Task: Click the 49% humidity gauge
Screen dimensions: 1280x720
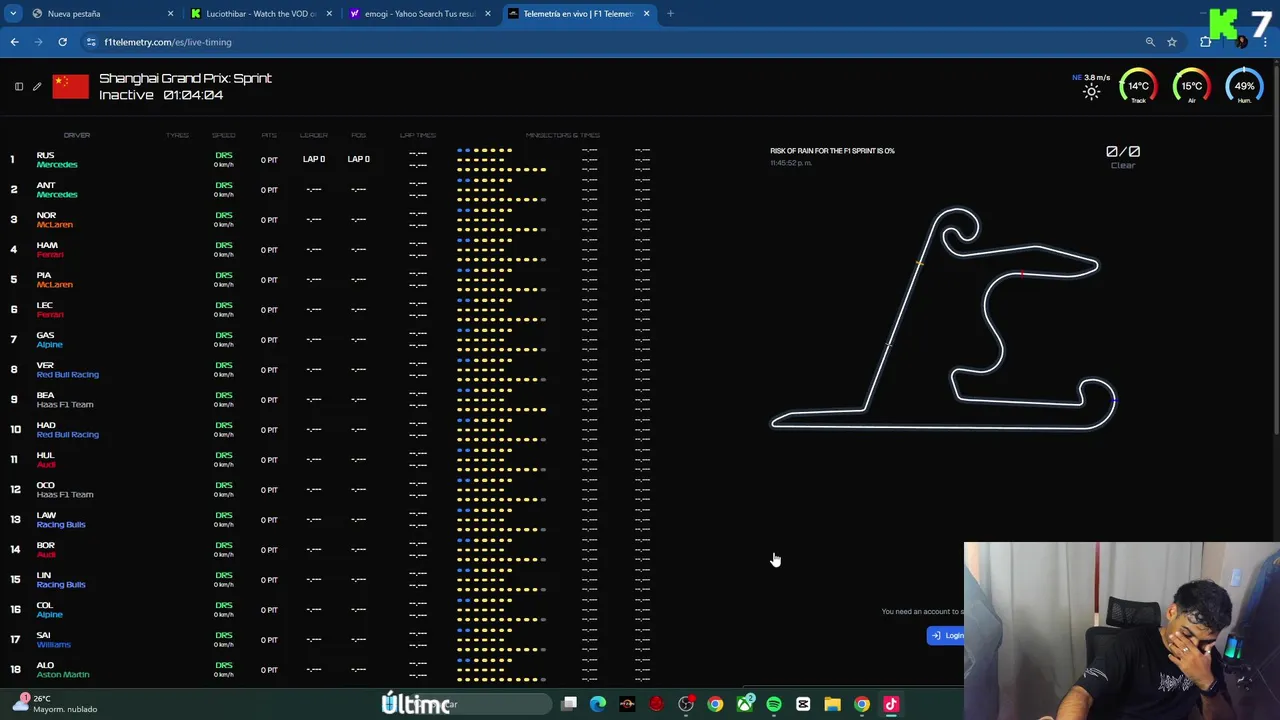Action: coord(1244,86)
